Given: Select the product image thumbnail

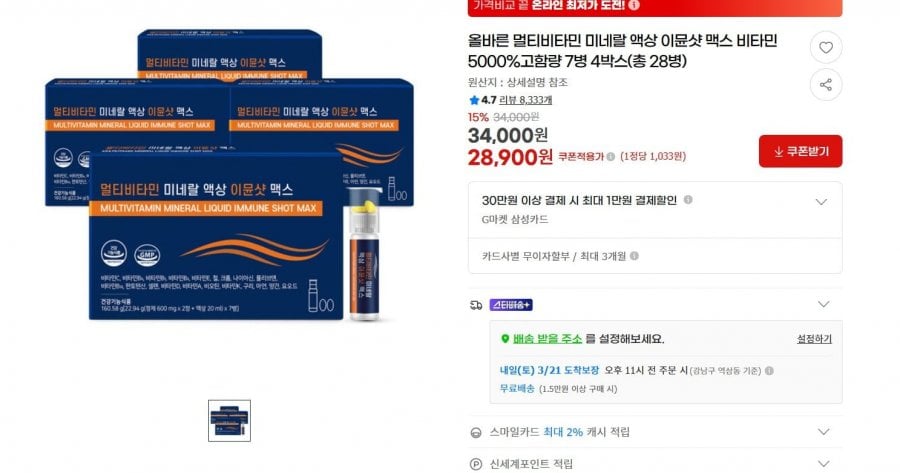Looking at the screenshot, I should click(229, 421).
